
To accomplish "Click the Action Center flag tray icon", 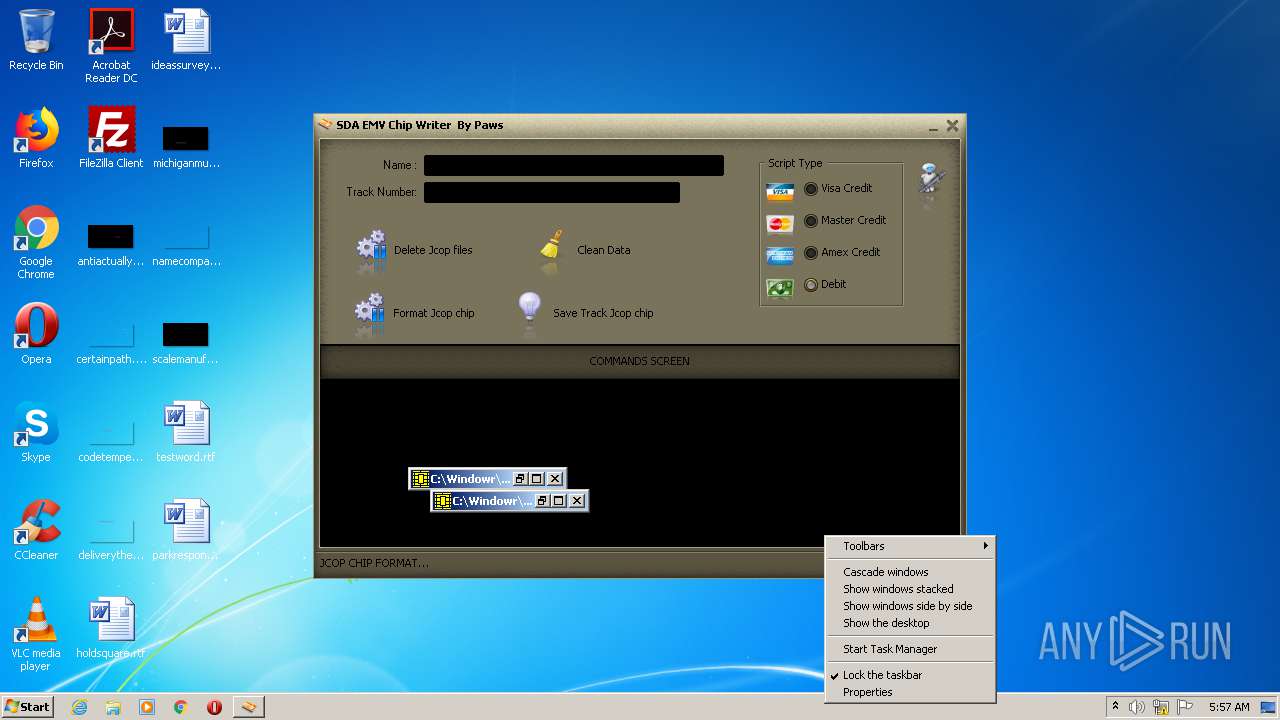I will 1185,707.
